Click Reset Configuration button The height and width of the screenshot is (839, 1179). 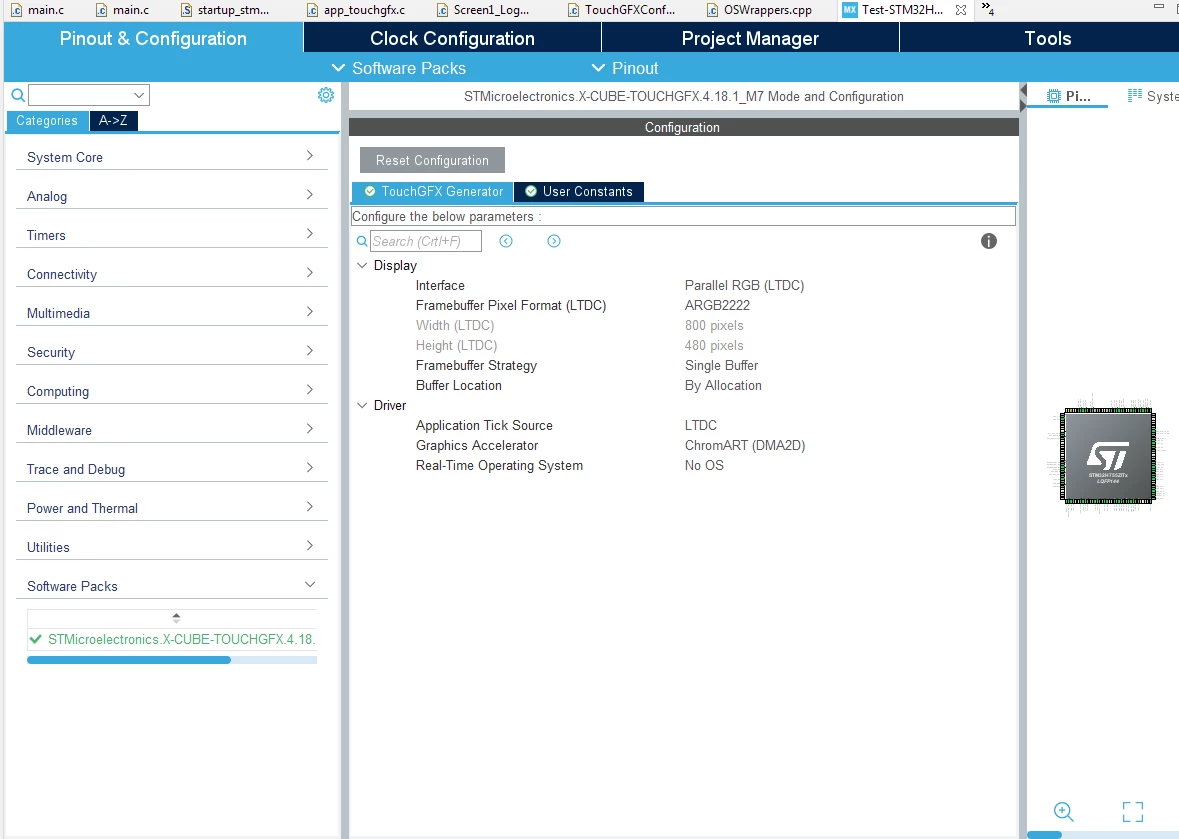tap(432, 160)
